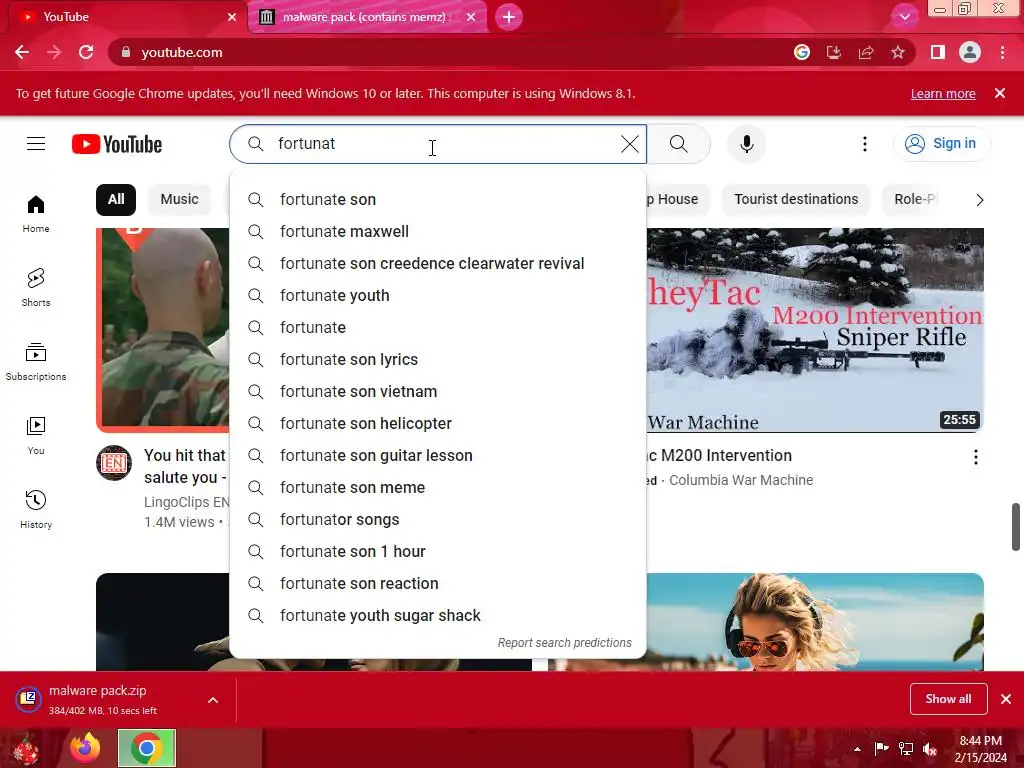Open the network icon in system tray

point(906,748)
